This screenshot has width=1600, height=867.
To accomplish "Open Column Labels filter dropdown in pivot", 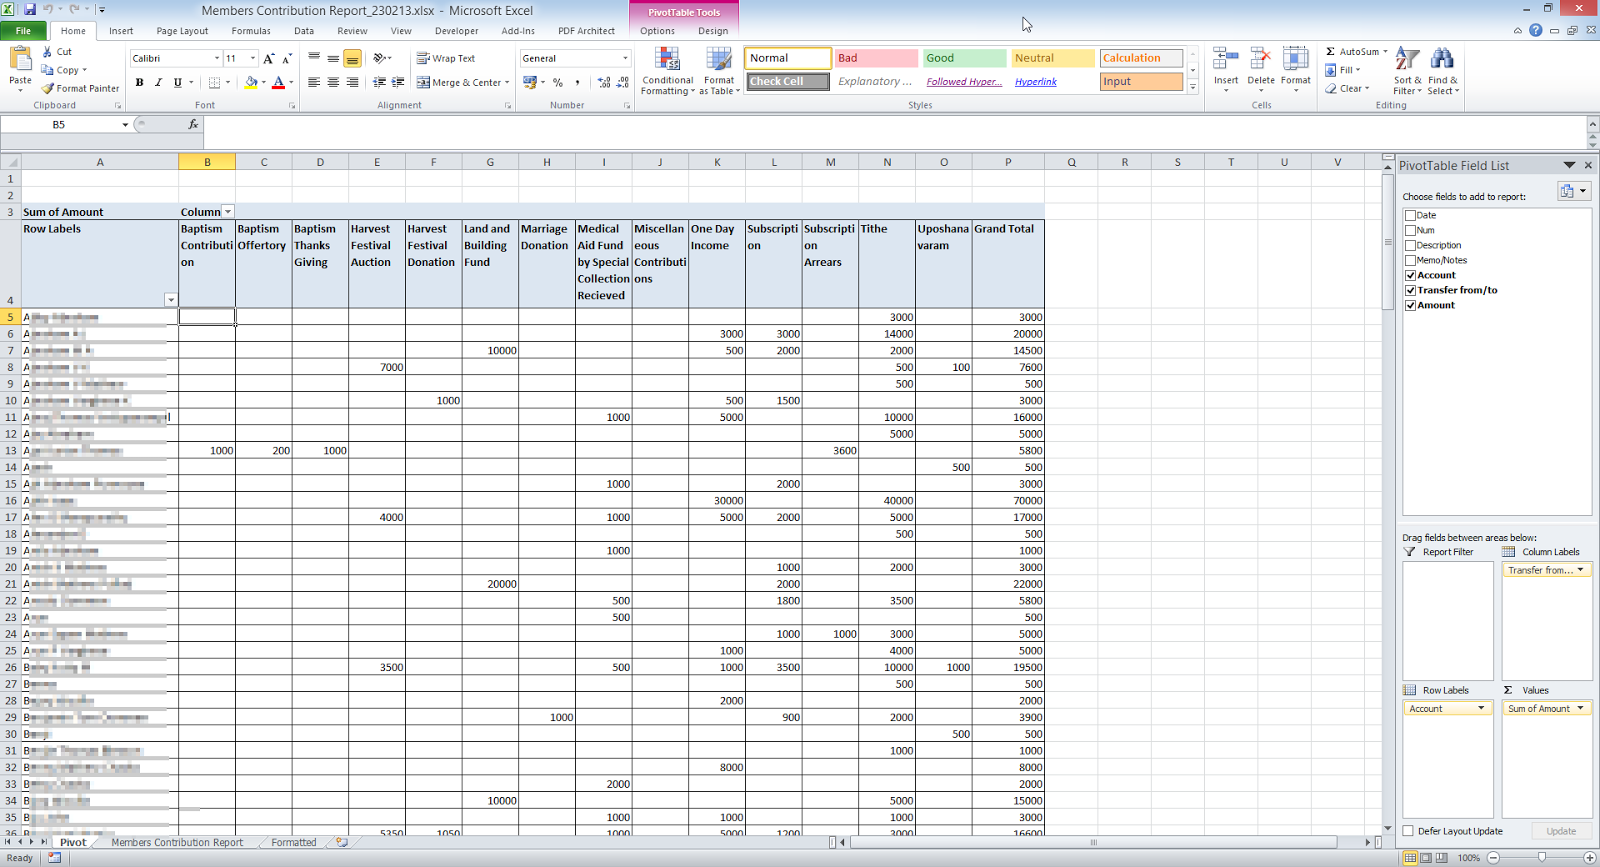I will point(228,212).
